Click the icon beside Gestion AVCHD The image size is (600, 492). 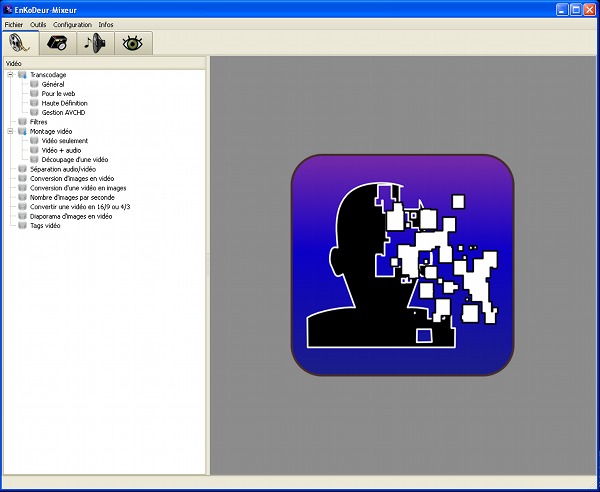(x=34, y=112)
